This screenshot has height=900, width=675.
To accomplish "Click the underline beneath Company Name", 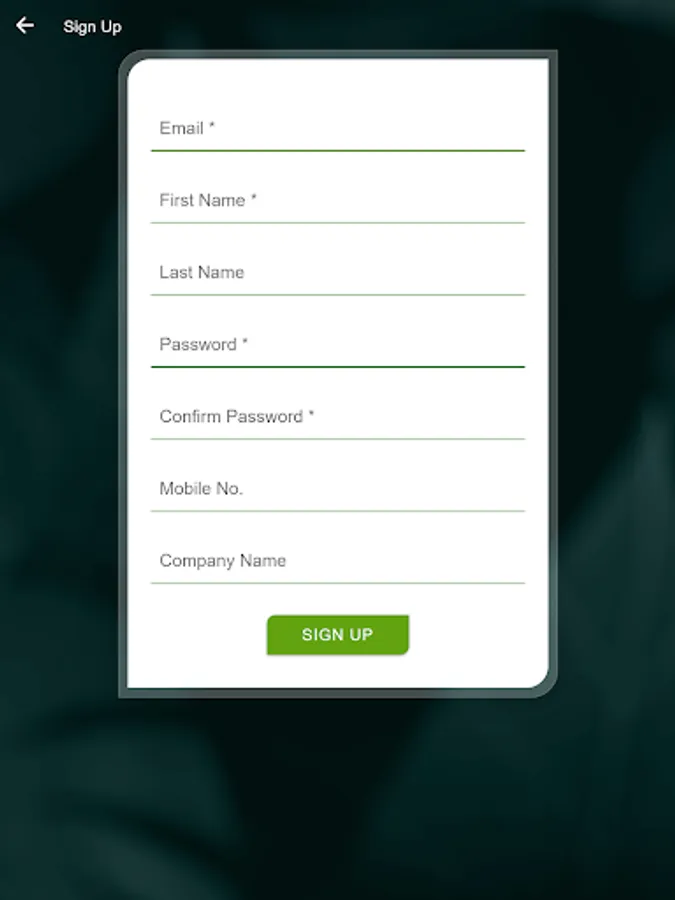I will click(338, 583).
